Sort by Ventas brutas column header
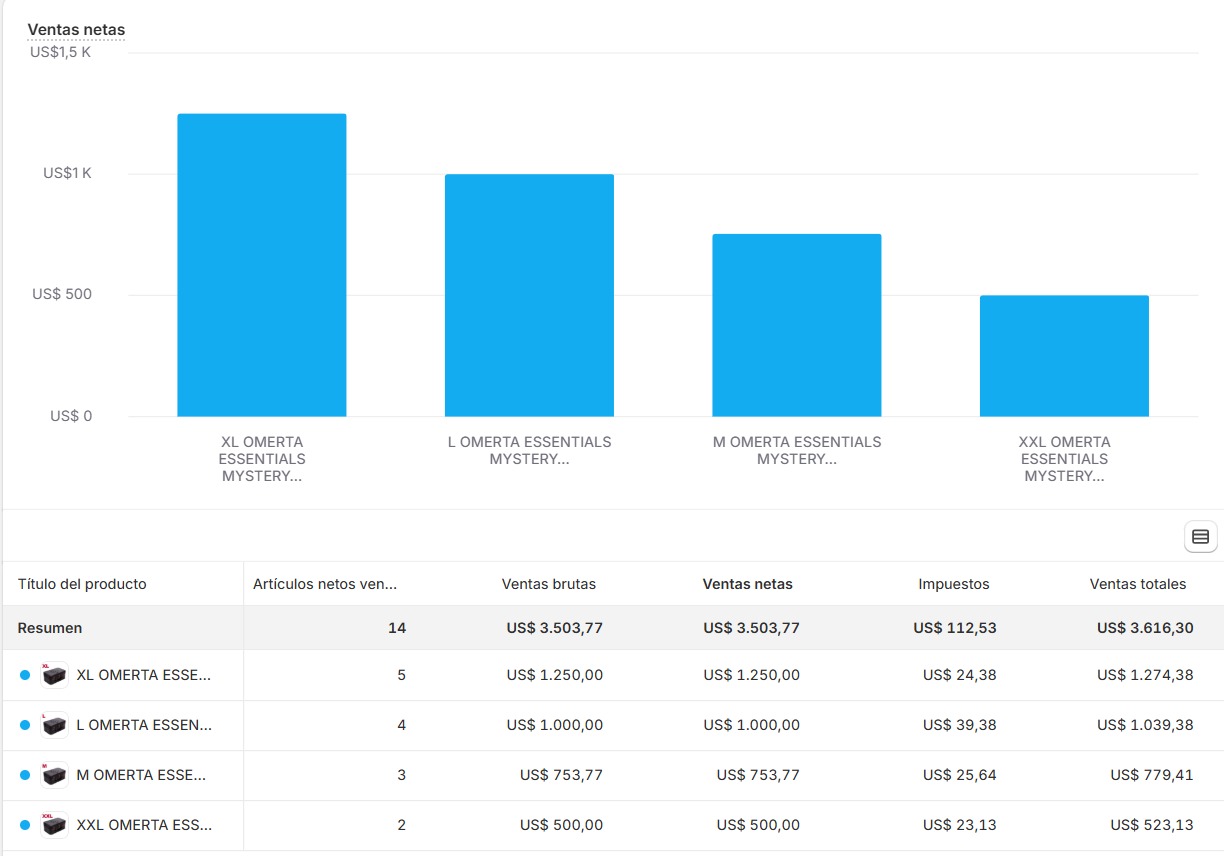Screen dimensions: 1224x856 549,584
